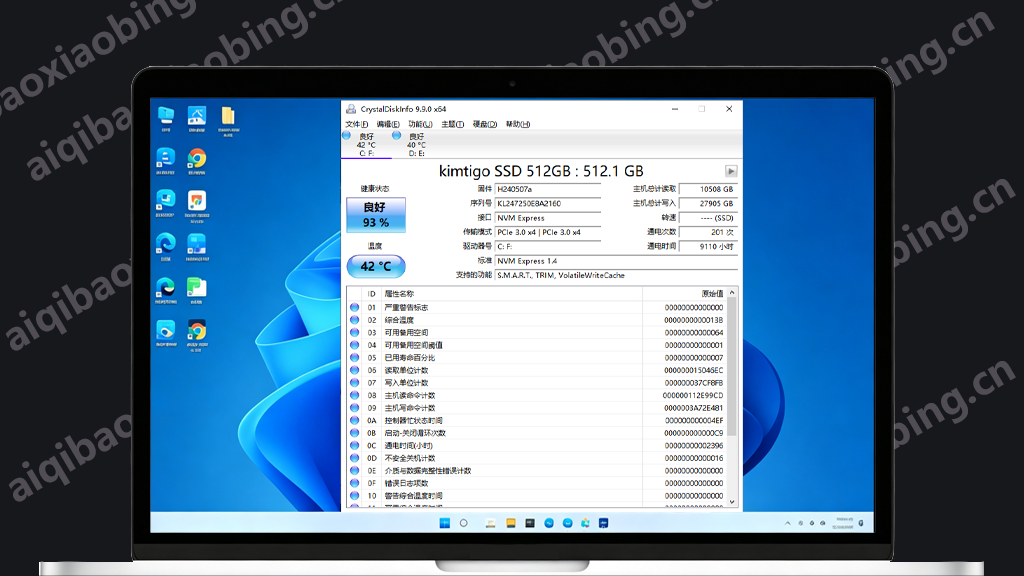Image resolution: width=1024 pixels, height=576 pixels.
Task: Open the yellow File Explorer icon on the taskbar
Action: coord(511,523)
